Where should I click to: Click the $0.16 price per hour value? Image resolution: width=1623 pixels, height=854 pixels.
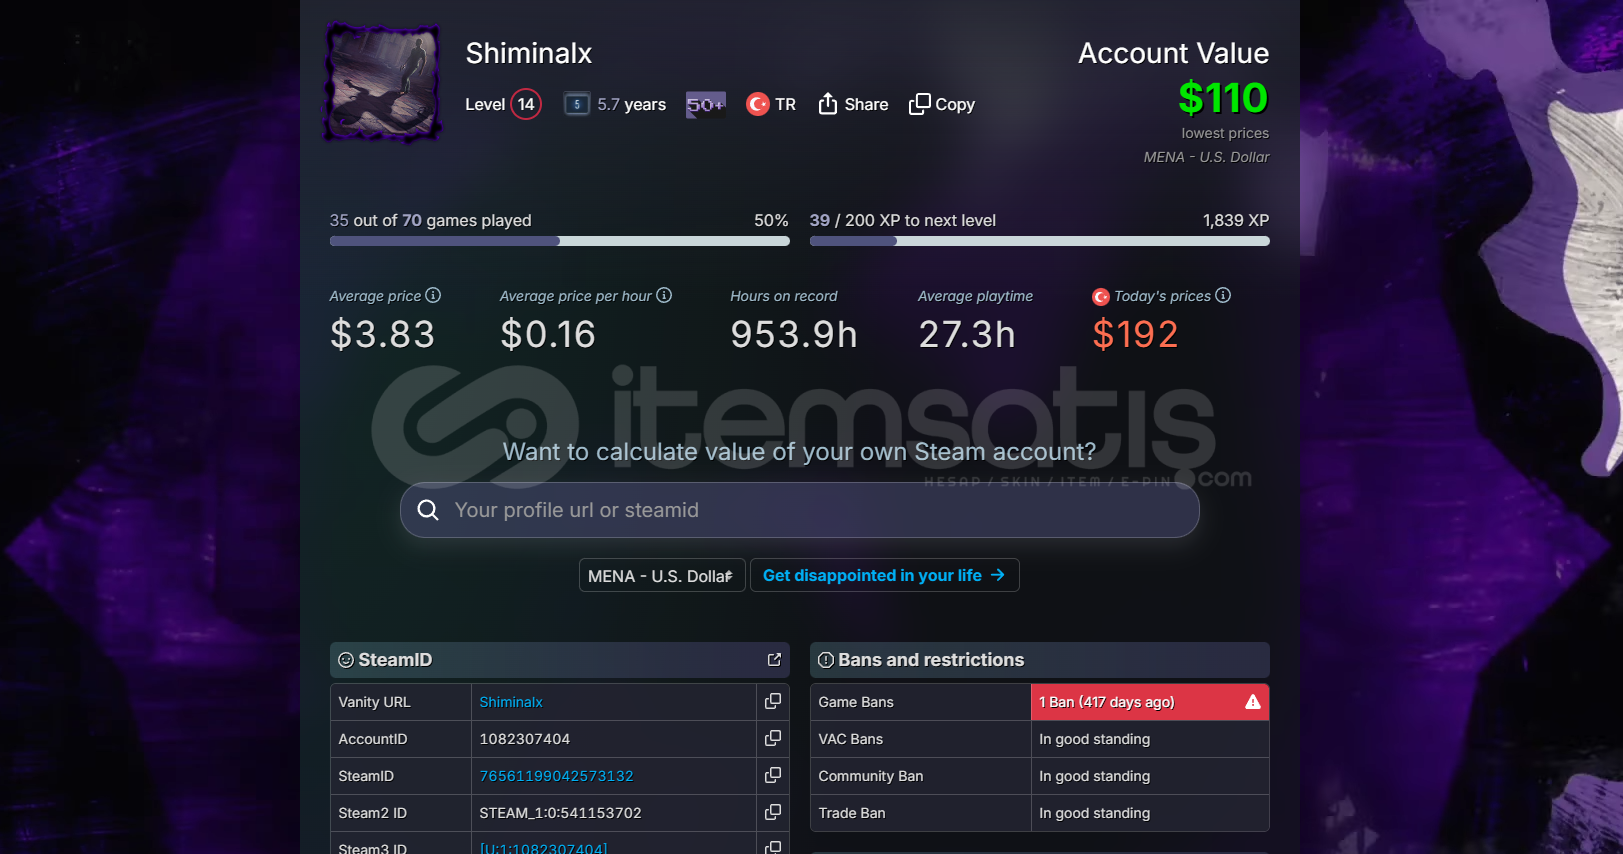[x=548, y=334]
